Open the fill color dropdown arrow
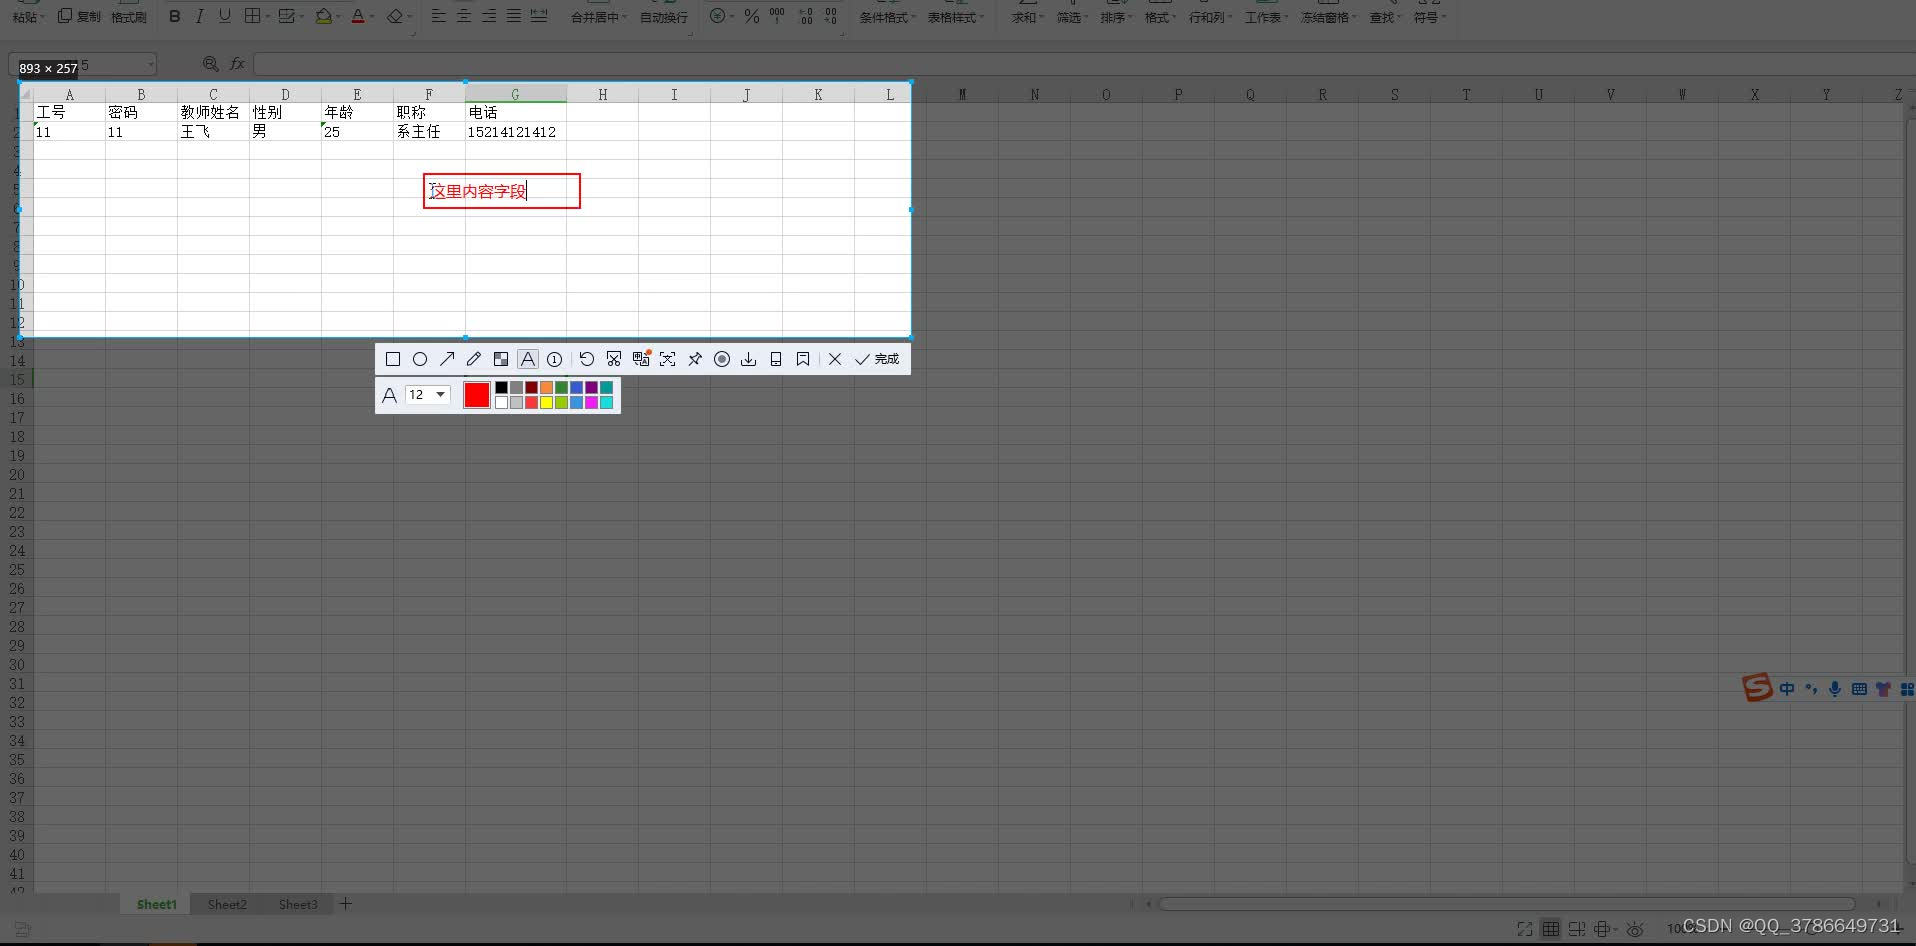The width and height of the screenshot is (1916, 946). (338, 17)
